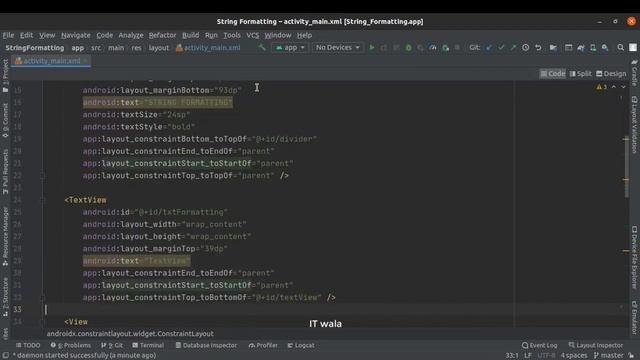Open the Terminal tool window
The width and height of the screenshot is (640, 360).
click(148, 345)
